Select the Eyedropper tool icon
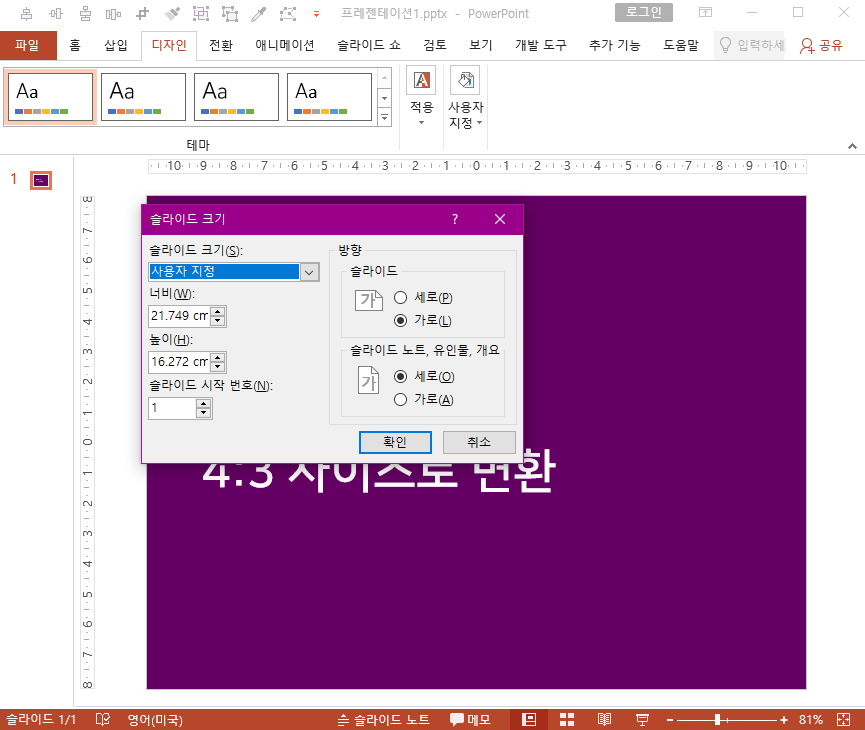This screenshot has height=730, width=865. pos(258,14)
